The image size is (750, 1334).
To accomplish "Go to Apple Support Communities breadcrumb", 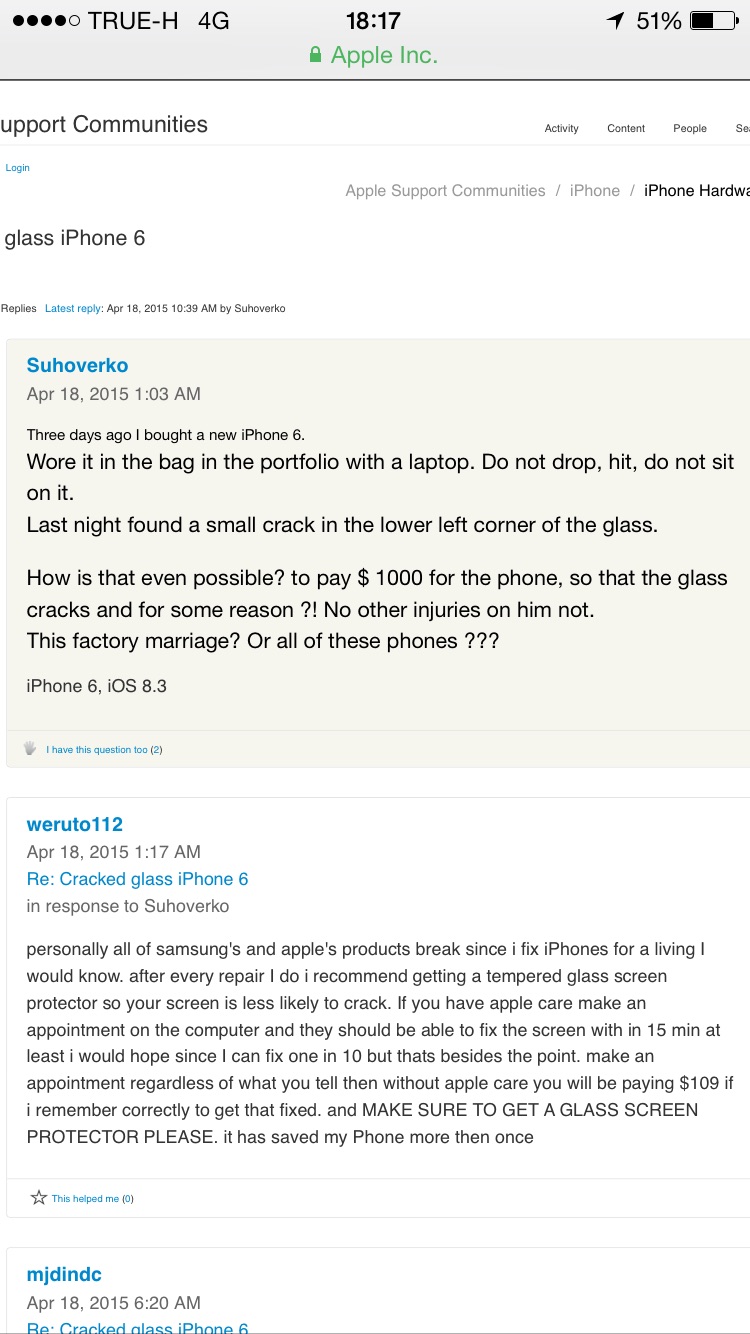I will [x=445, y=190].
